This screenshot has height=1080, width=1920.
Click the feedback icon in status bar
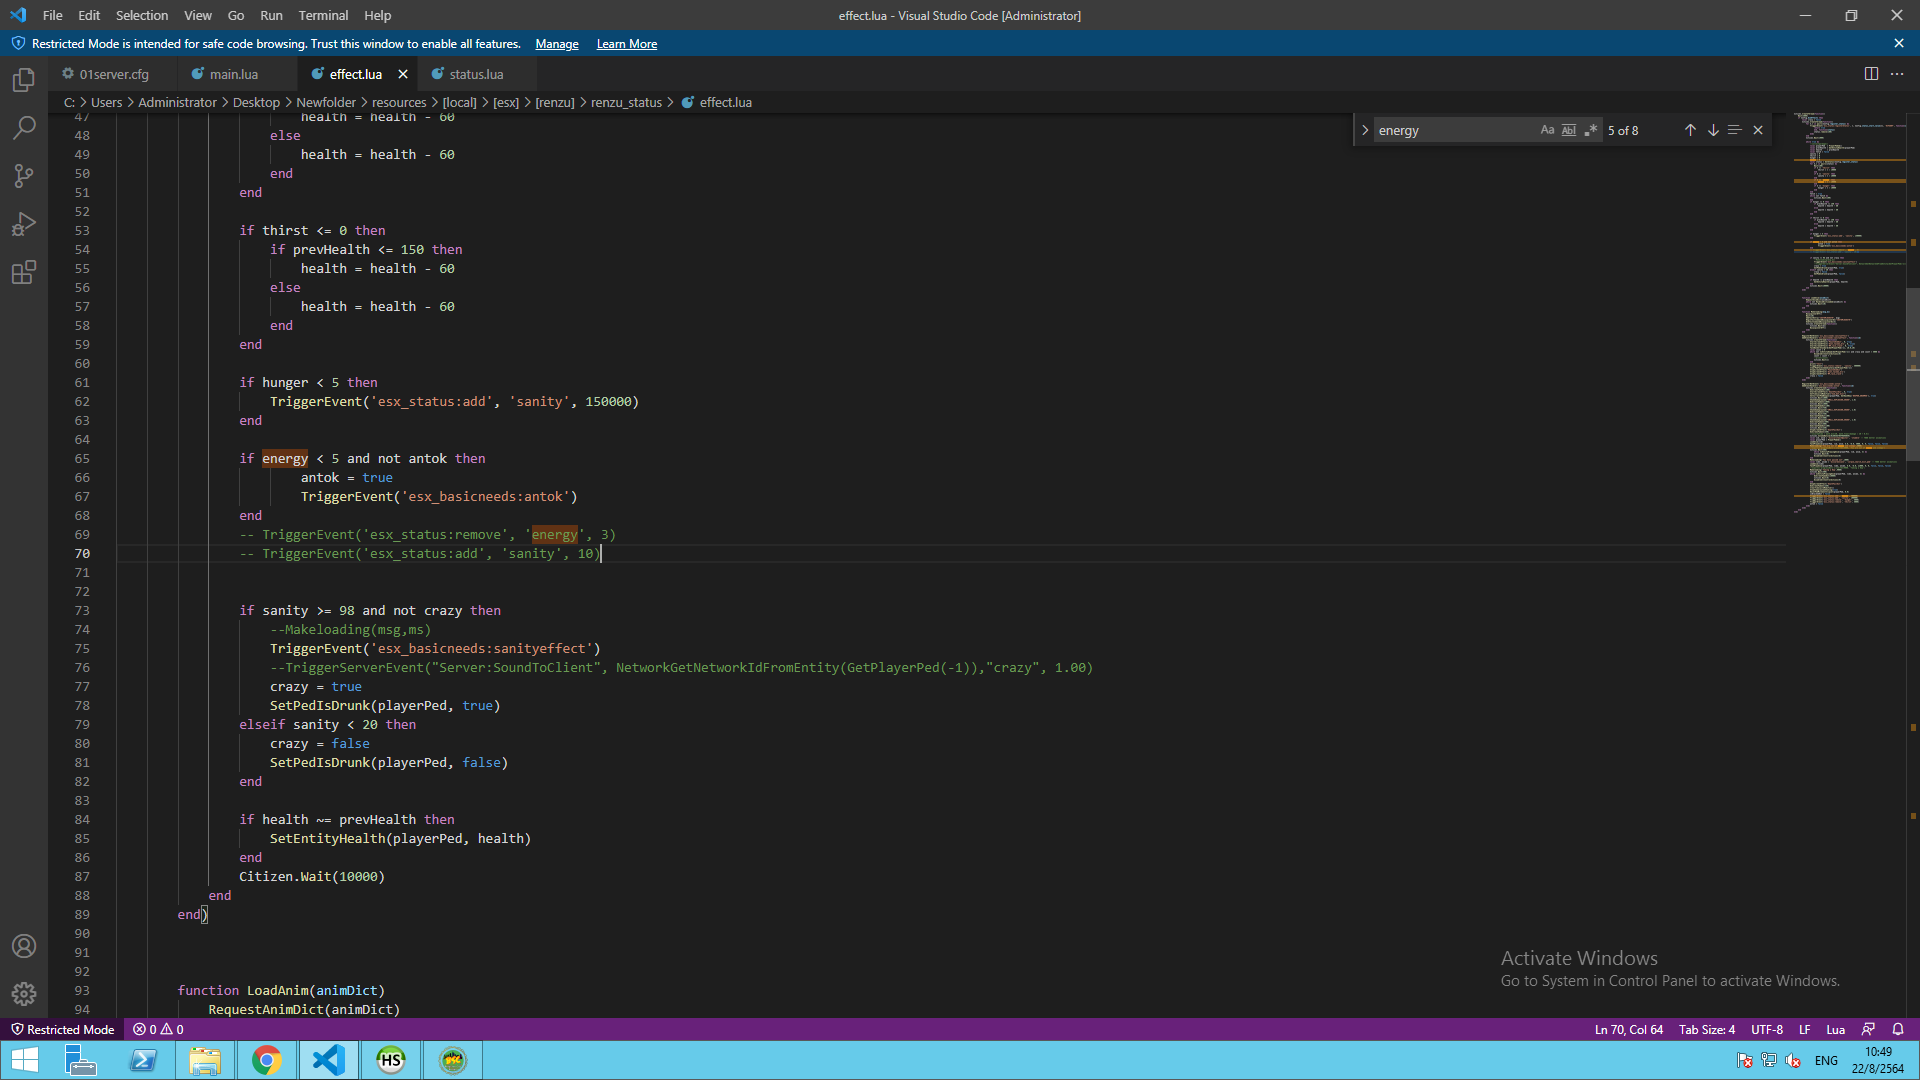tap(1868, 1029)
